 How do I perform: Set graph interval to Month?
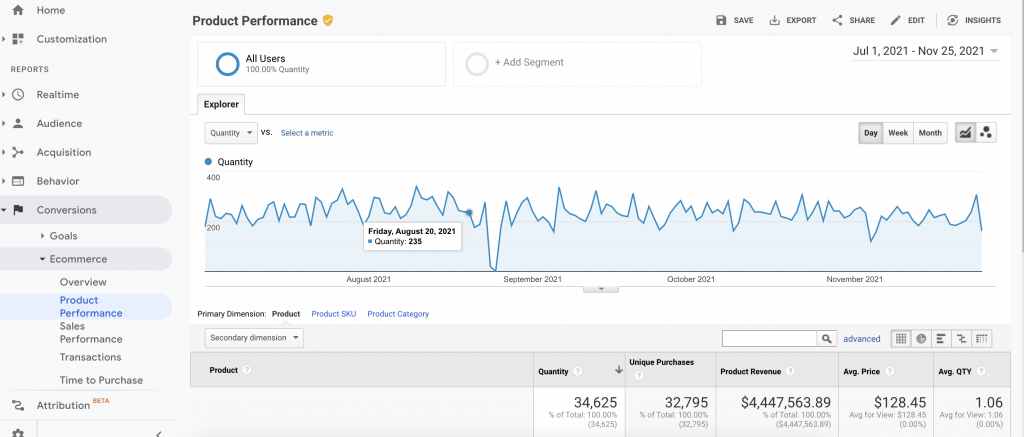click(930, 133)
